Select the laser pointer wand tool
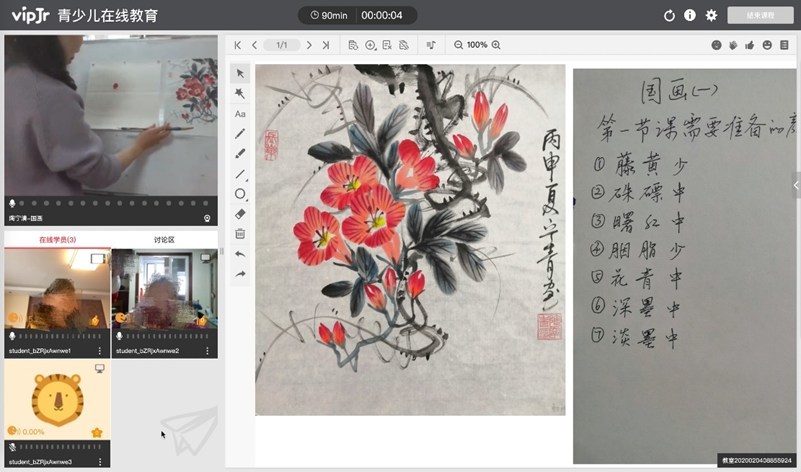The image size is (801, 472). click(x=240, y=93)
